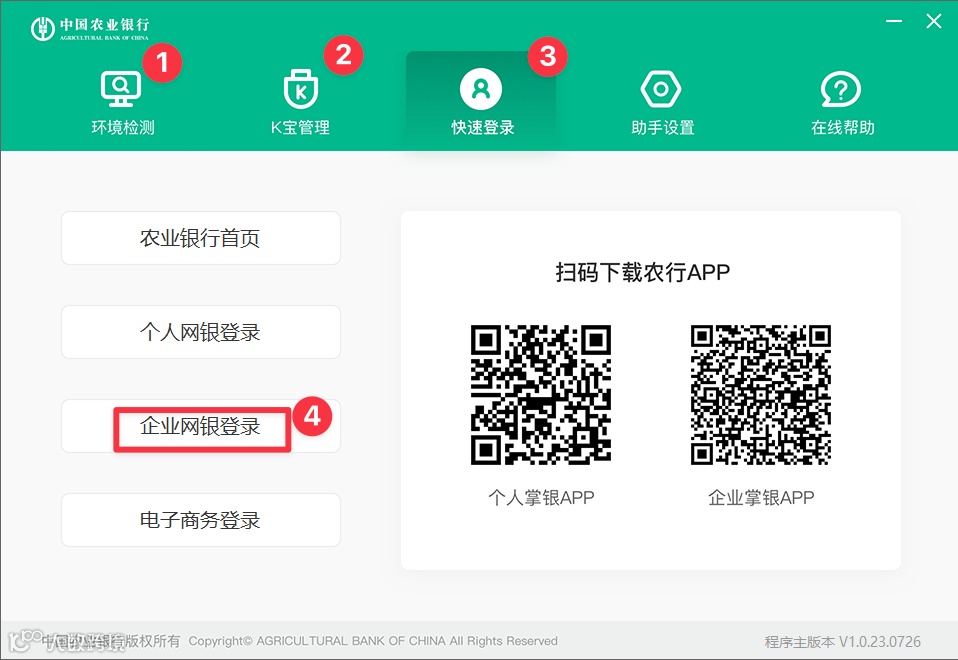Open the K宝管理 shield icon
958x660 pixels.
[301, 89]
